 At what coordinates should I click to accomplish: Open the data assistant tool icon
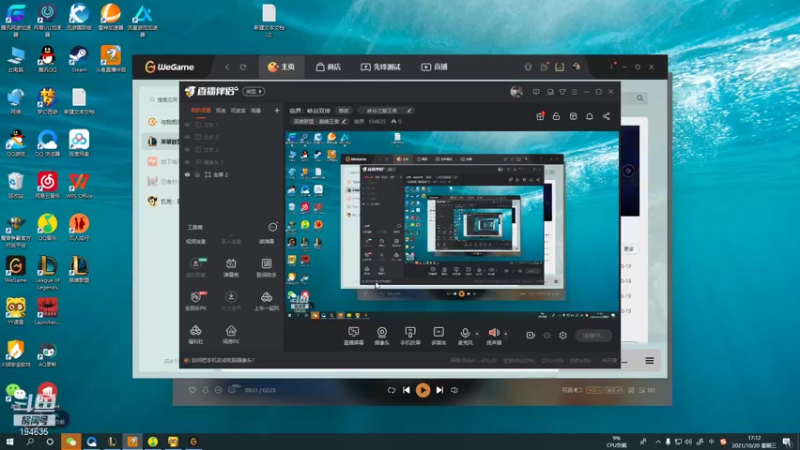click(266, 267)
